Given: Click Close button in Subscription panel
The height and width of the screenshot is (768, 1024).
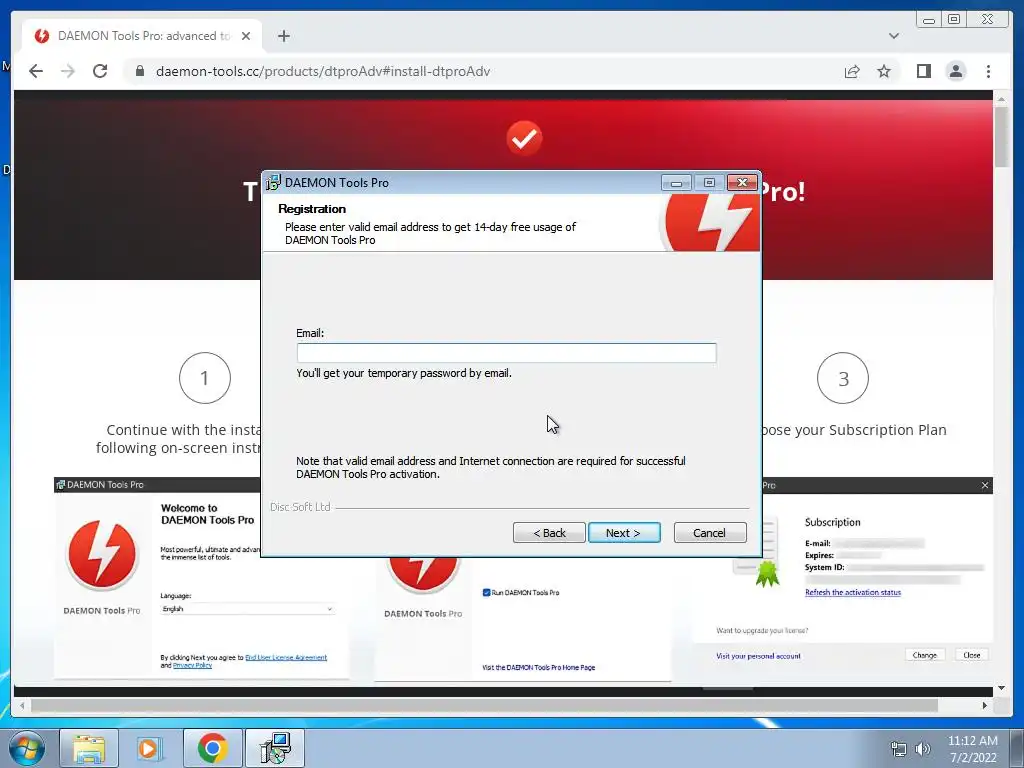Looking at the screenshot, I should pos(972,655).
